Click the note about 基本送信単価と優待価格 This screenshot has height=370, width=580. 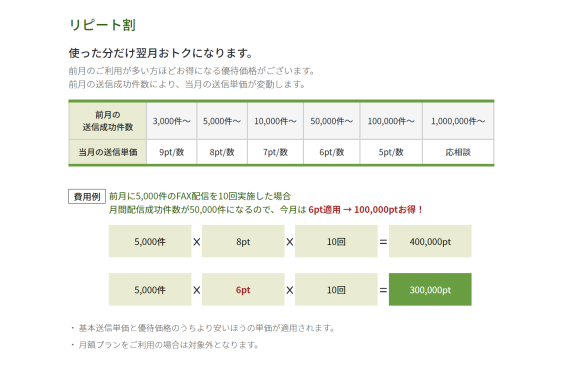[206, 328]
